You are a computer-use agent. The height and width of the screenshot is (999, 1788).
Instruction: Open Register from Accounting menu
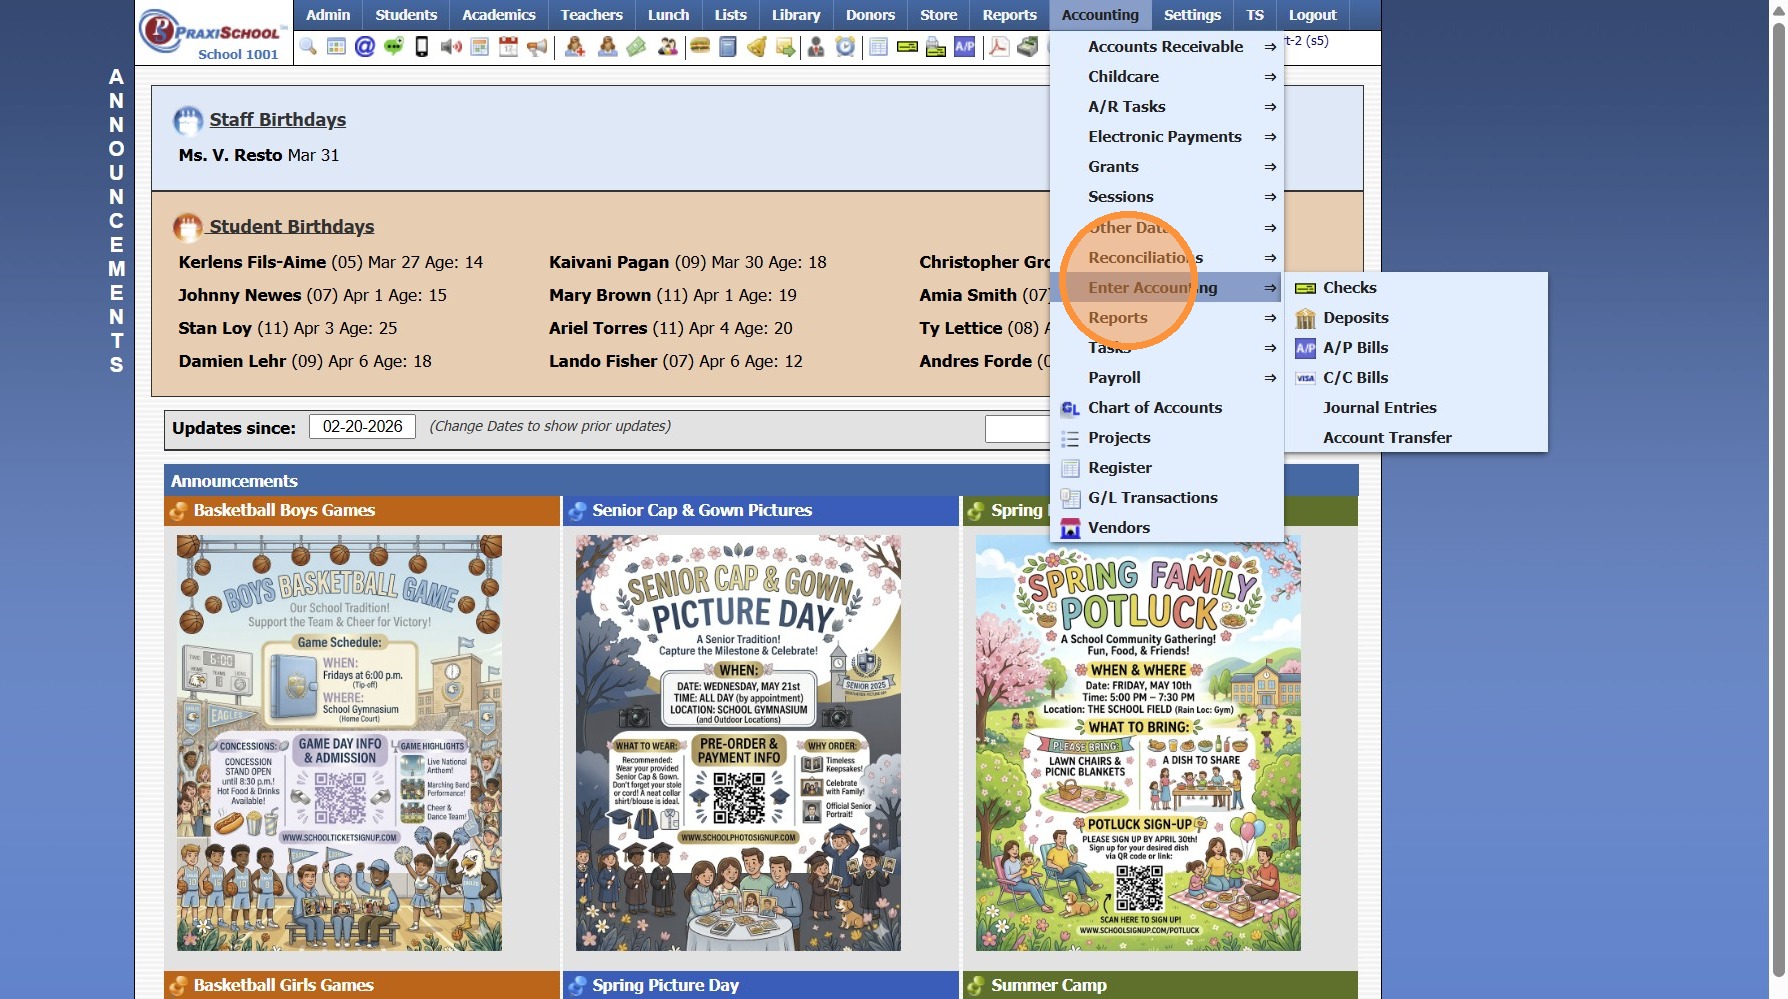tap(1167, 468)
